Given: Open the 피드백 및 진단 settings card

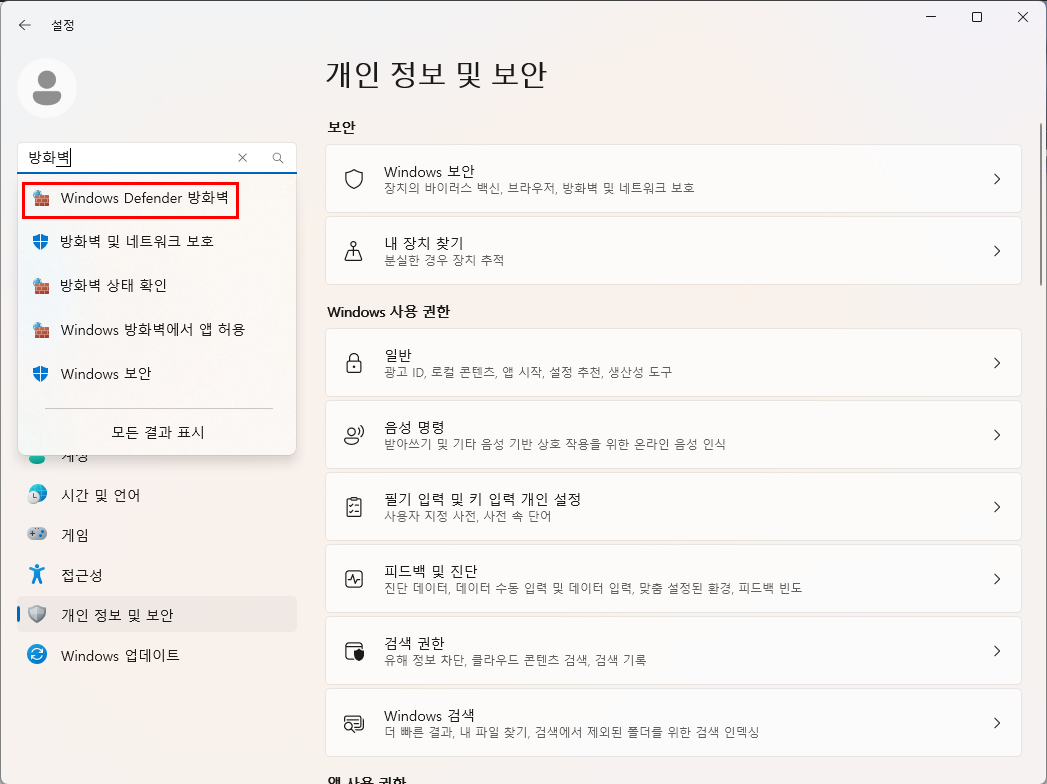Looking at the screenshot, I should 673,579.
